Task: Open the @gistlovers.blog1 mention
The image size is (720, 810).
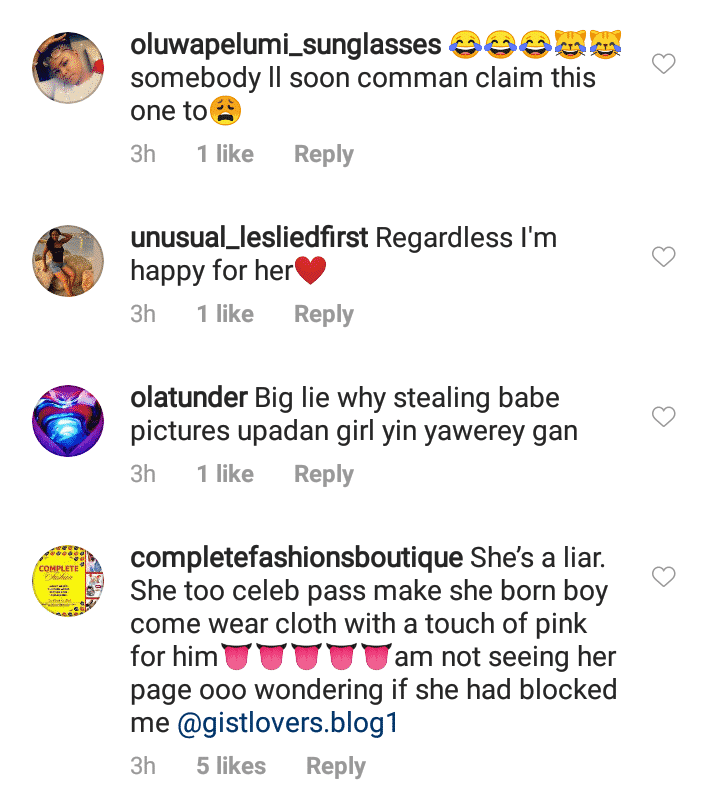Action: (288, 724)
